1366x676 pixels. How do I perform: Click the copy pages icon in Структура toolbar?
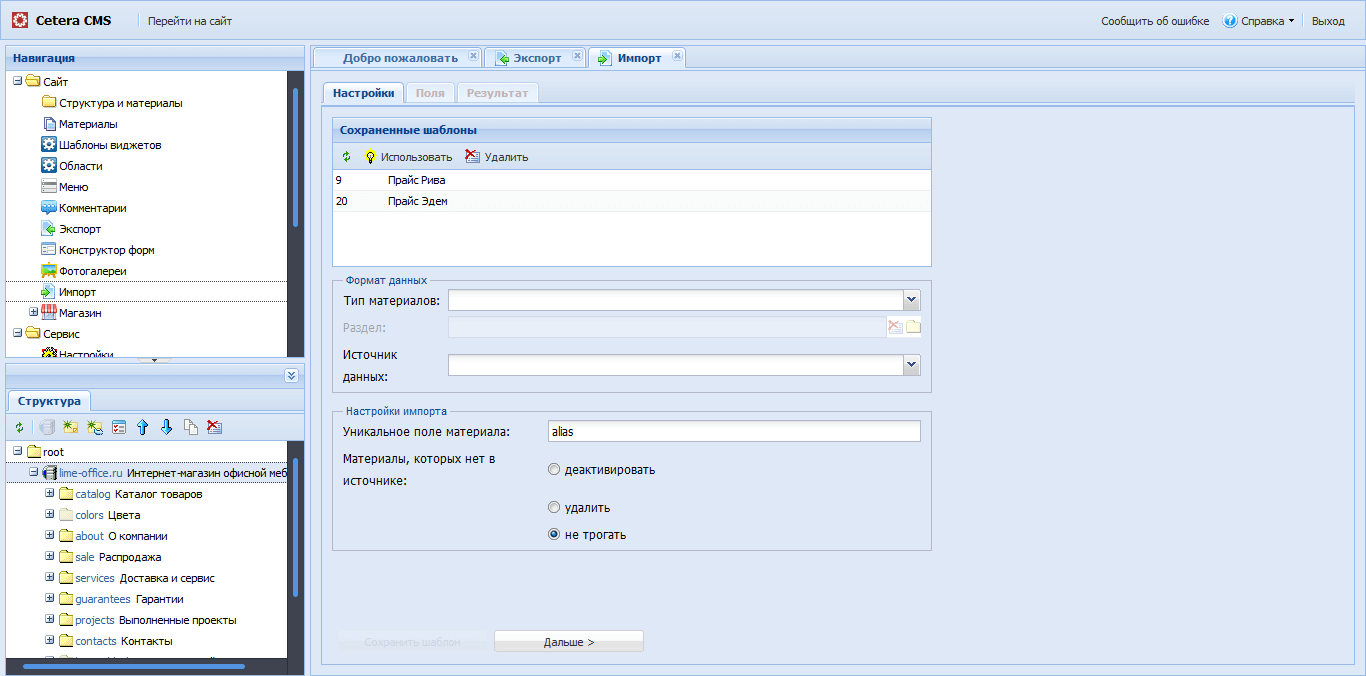click(190, 427)
